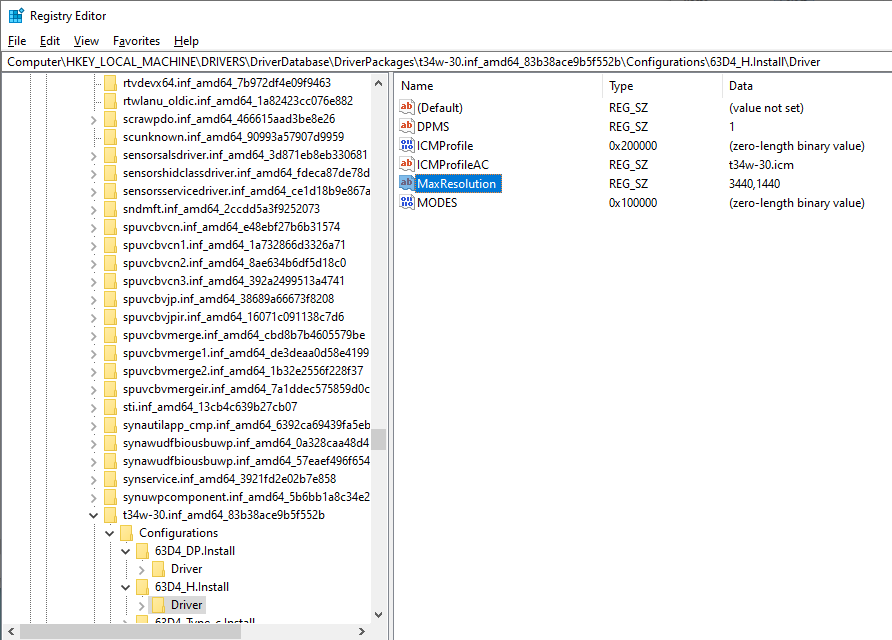Click the MaxResolution value icon
The height and width of the screenshot is (640, 892).
point(407,184)
